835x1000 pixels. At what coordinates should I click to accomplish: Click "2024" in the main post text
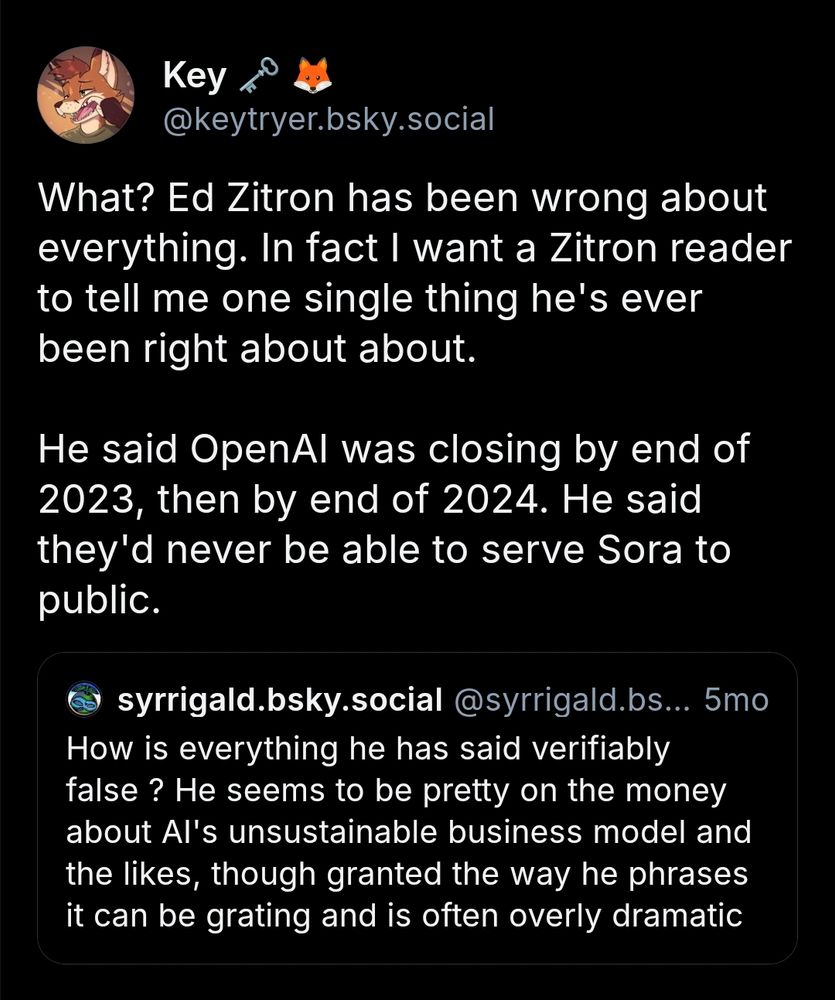click(494, 499)
